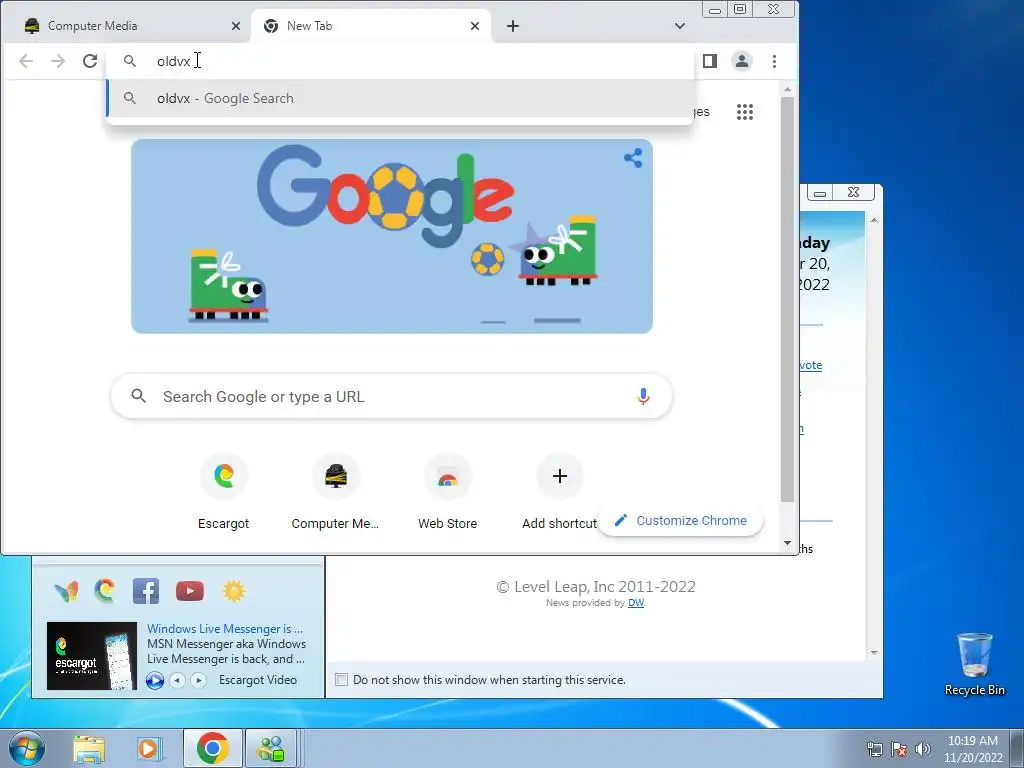Launch Windows Media Player from the taskbar
The width and height of the screenshot is (1024, 768).
(148, 748)
